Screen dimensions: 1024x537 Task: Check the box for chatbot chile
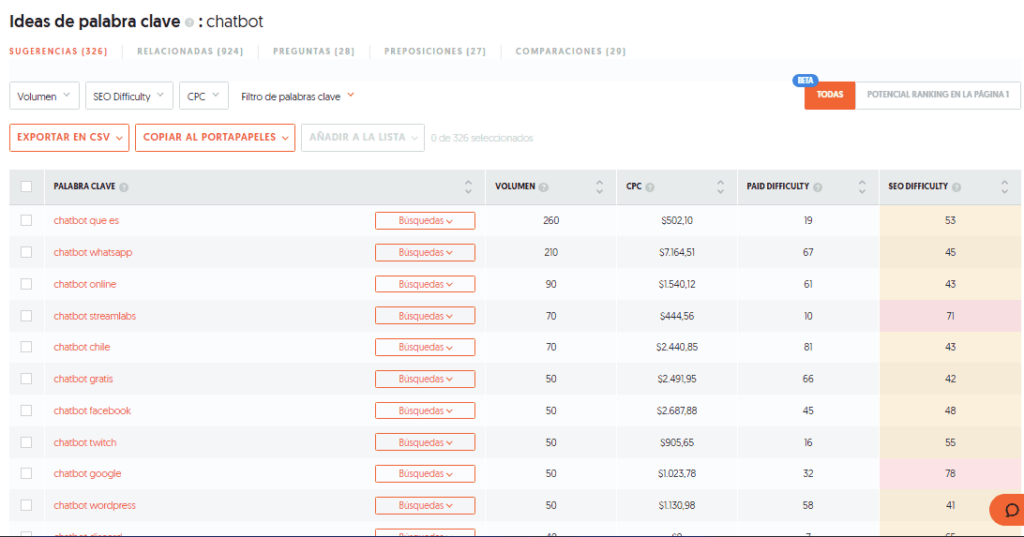click(x=26, y=347)
